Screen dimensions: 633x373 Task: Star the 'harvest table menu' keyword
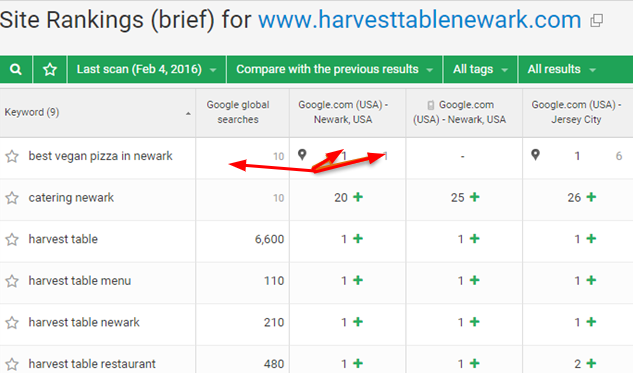(x=12, y=281)
